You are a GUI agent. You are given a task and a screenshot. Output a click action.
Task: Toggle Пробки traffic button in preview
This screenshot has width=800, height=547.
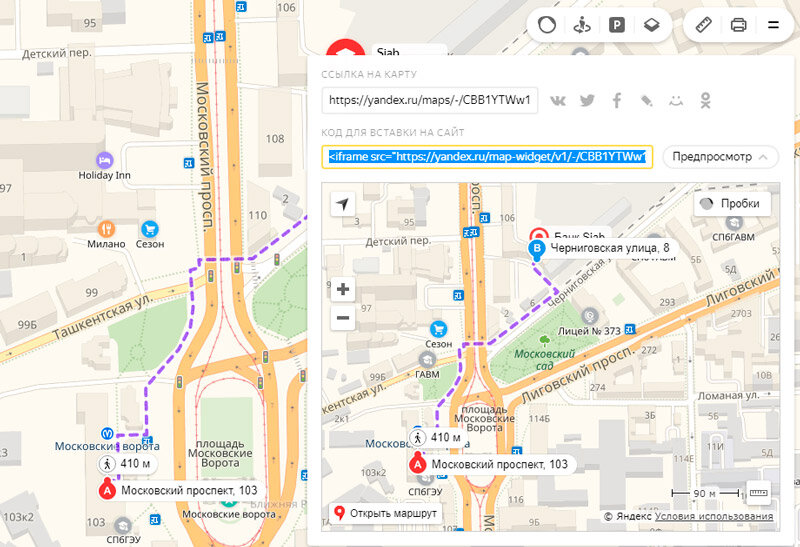click(733, 204)
